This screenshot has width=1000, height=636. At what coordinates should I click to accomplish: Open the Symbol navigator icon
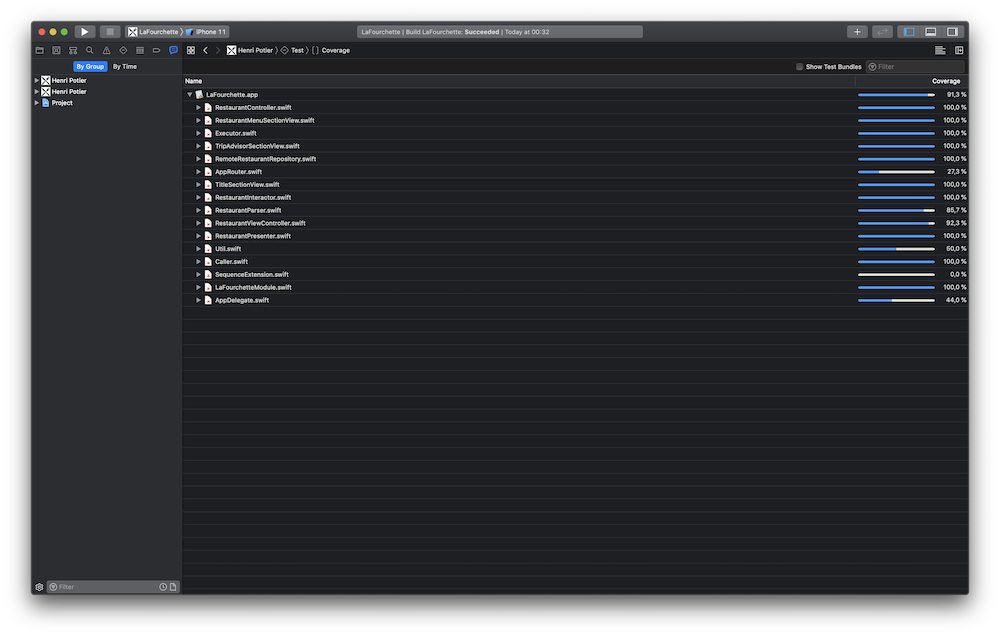[x=73, y=50]
